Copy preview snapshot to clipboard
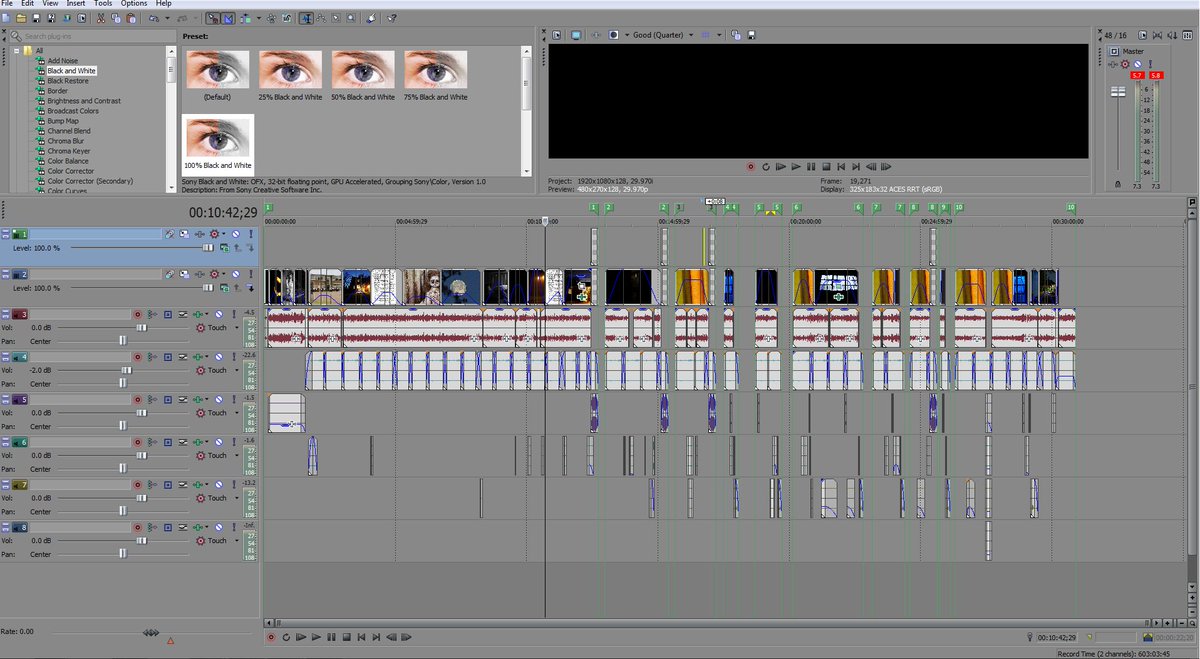 click(735, 35)
